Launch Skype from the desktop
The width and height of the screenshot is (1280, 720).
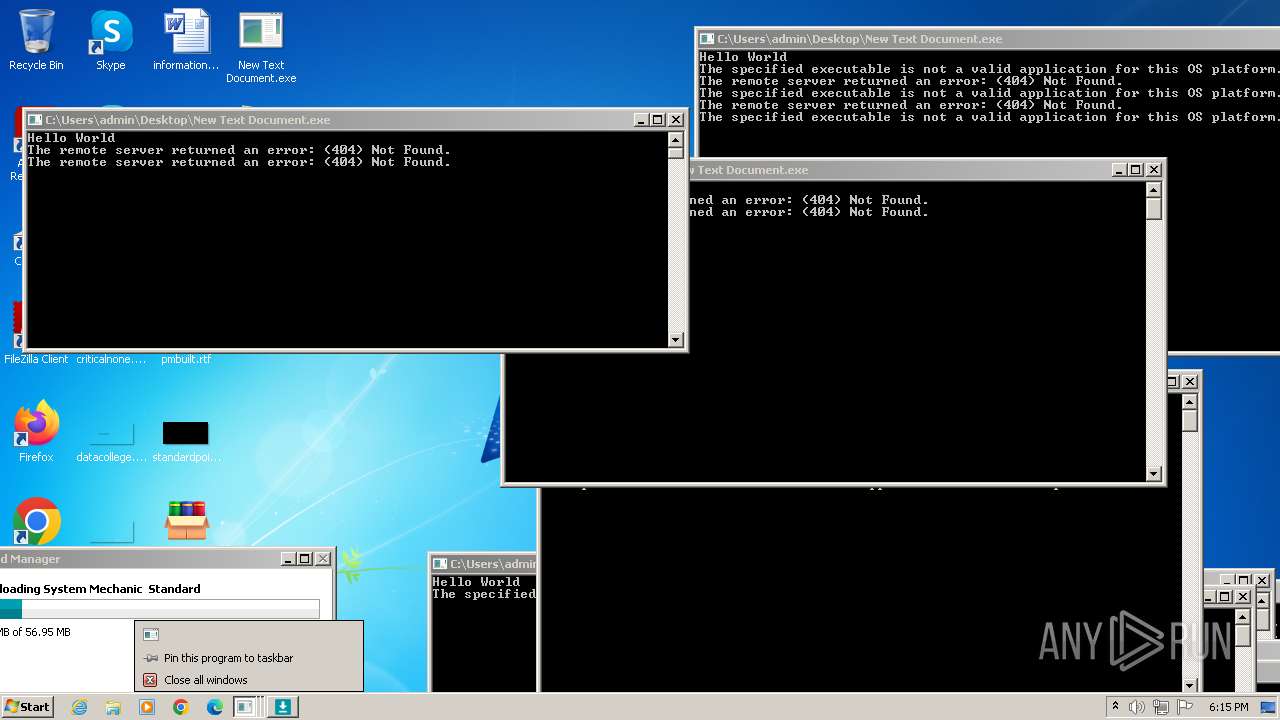tap(110, 40)
